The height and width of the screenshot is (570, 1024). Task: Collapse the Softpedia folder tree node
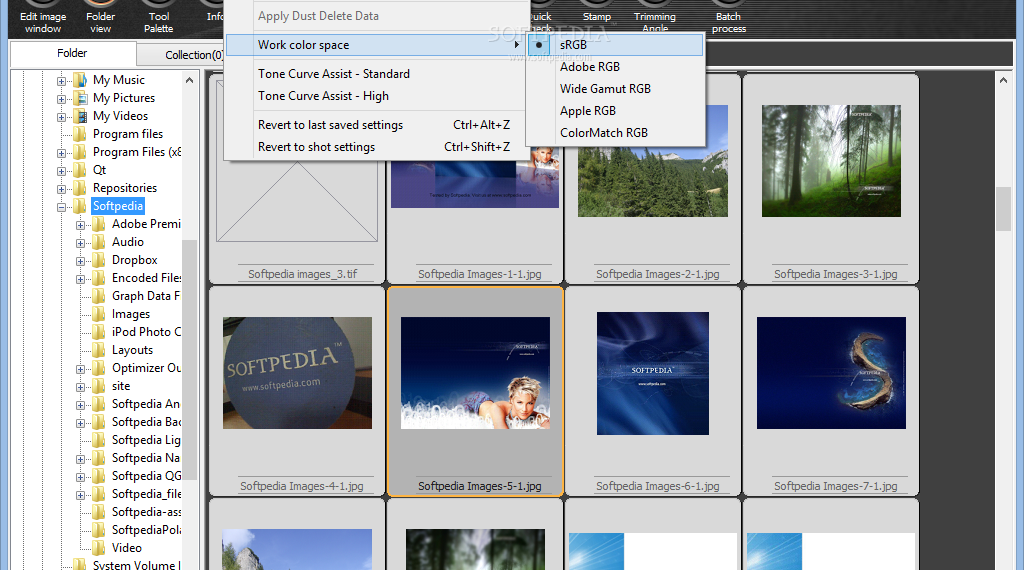(63, 206)
